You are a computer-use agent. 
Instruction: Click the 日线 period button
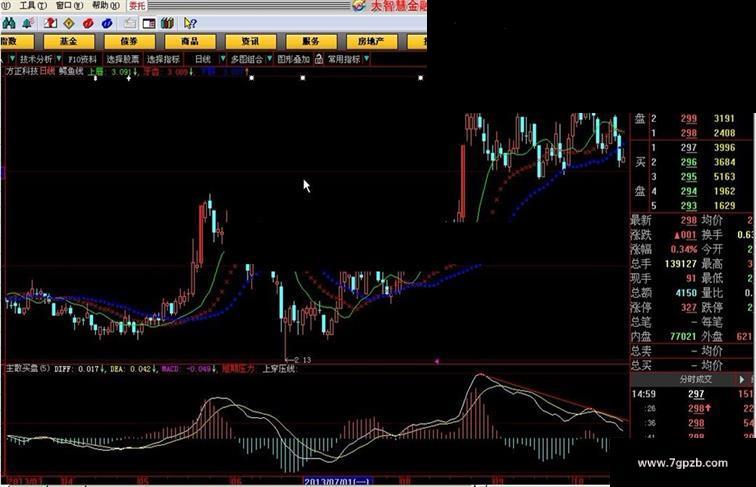point(203,59)
